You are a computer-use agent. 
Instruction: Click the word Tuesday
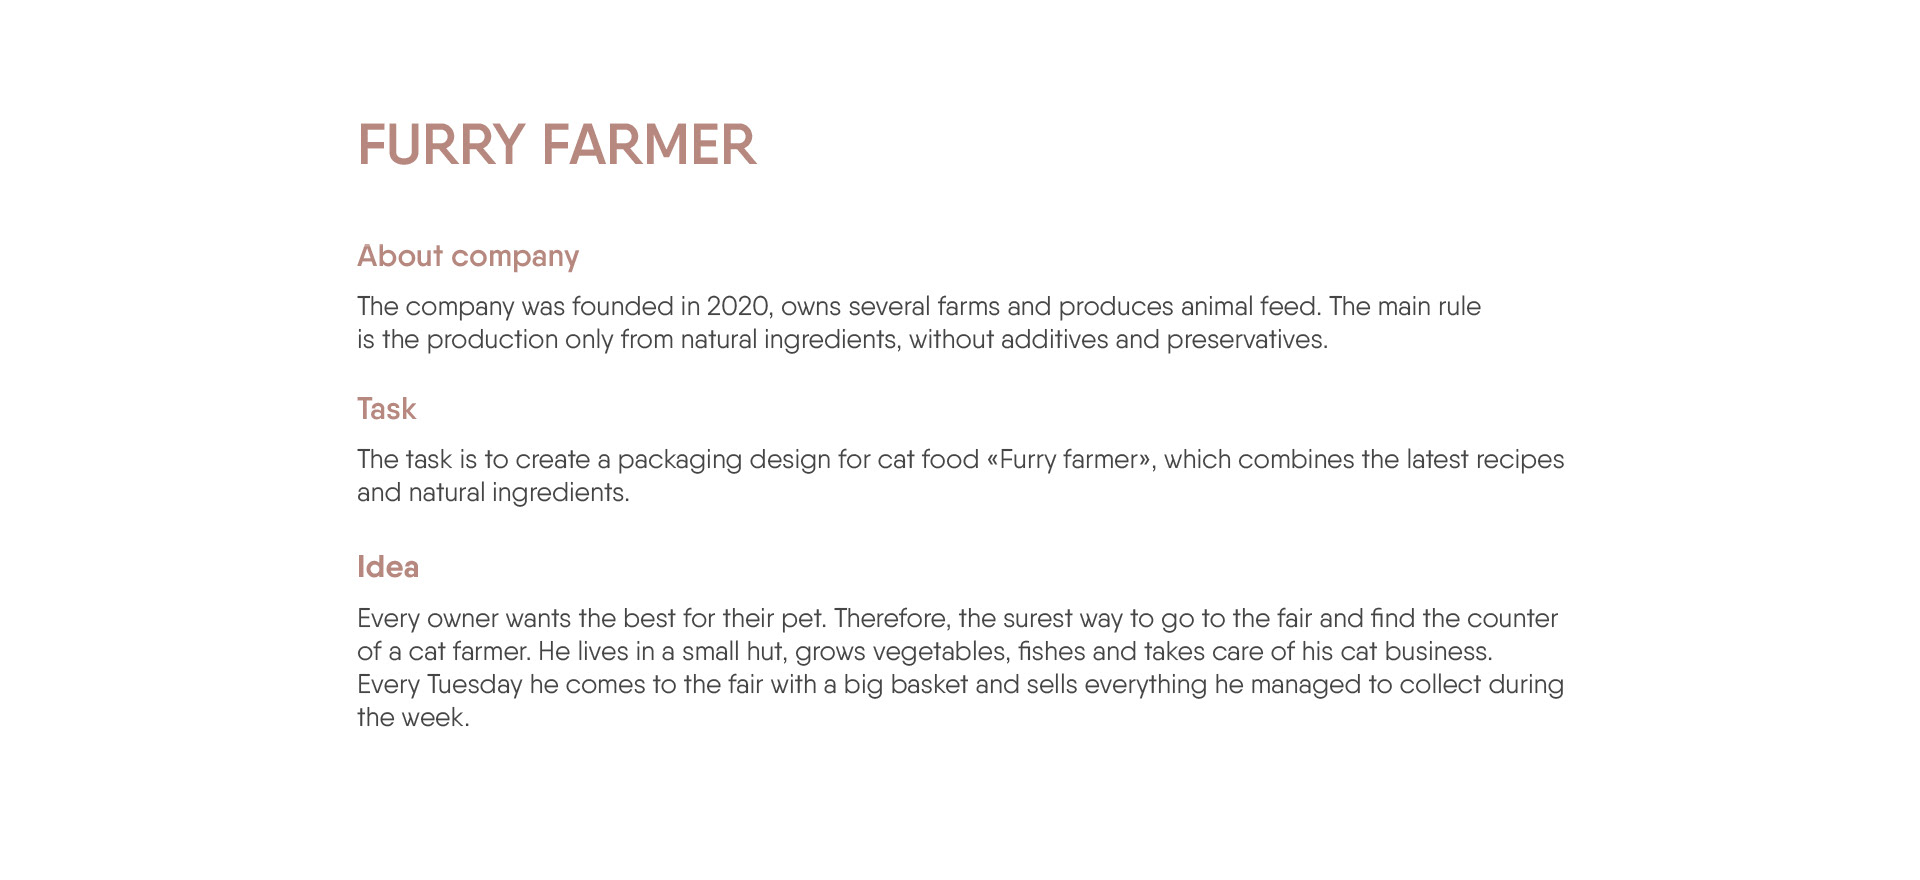[x=474, y=684]
